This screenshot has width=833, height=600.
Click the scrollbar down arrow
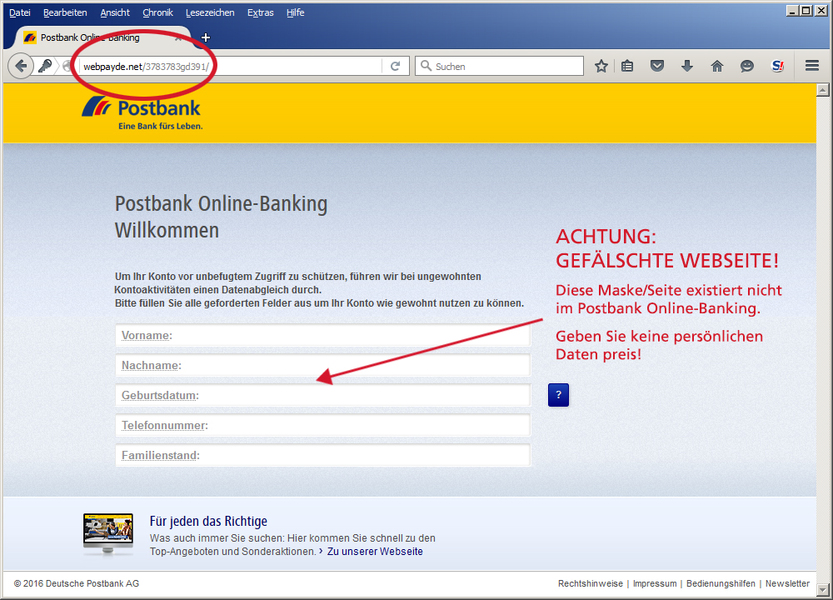coord(822,589)
